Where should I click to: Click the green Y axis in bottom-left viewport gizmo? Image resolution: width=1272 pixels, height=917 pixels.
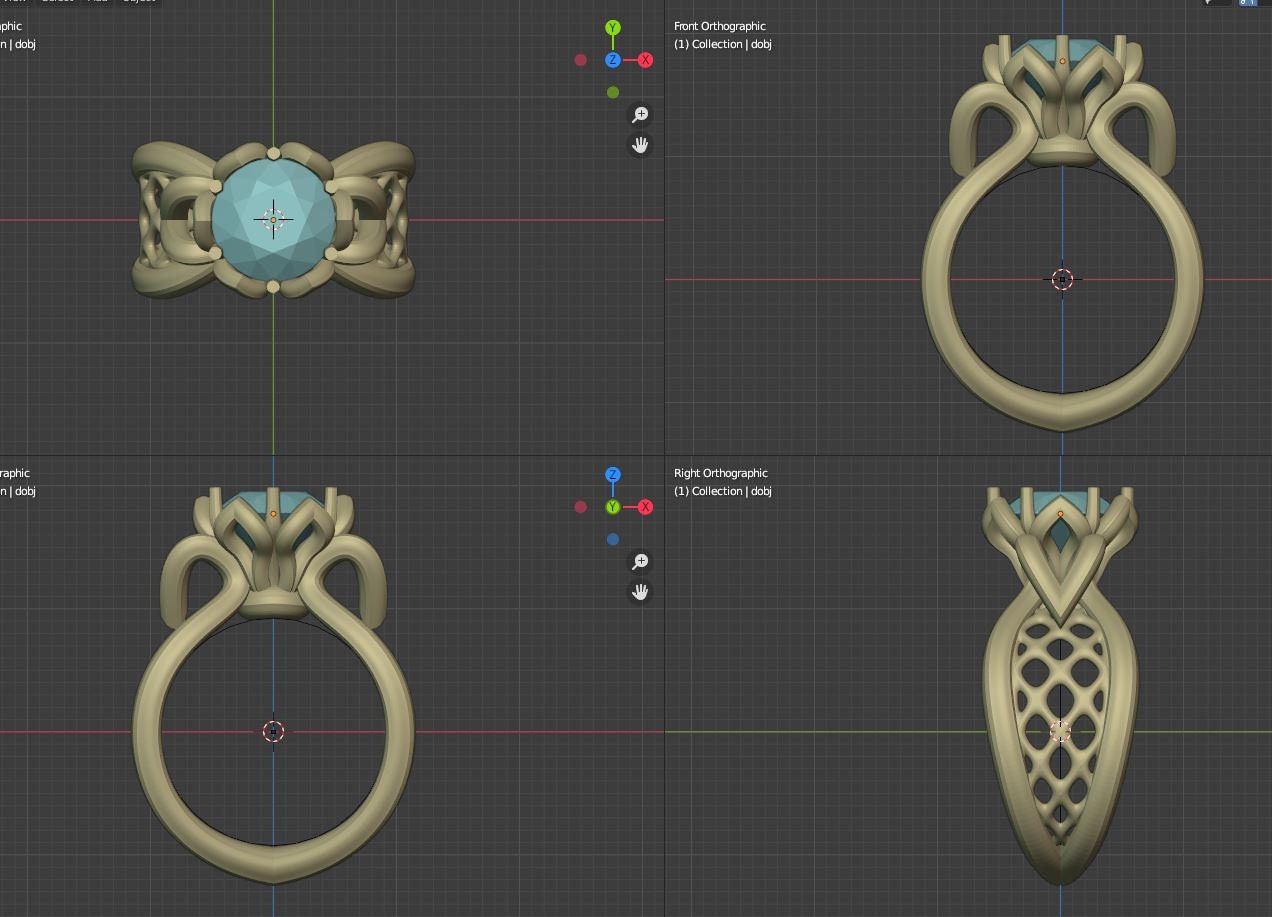tap(613, 507)
